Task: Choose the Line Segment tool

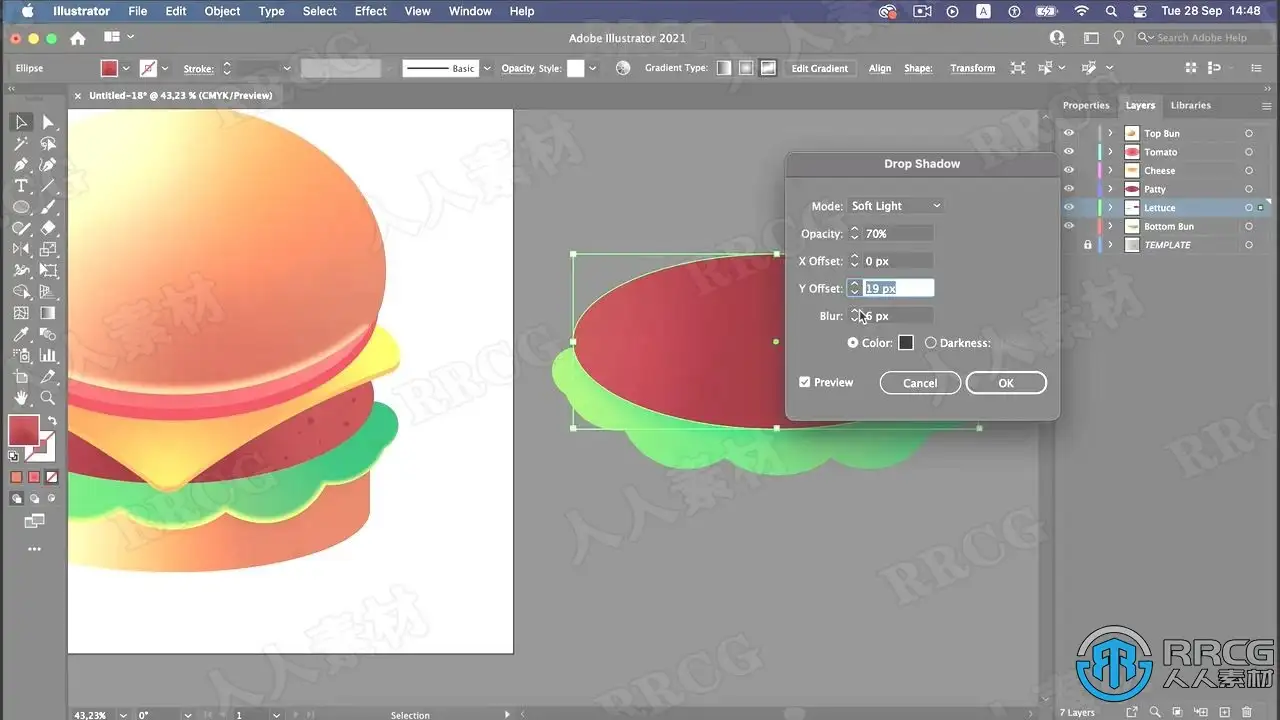Action: coord(48,186)
